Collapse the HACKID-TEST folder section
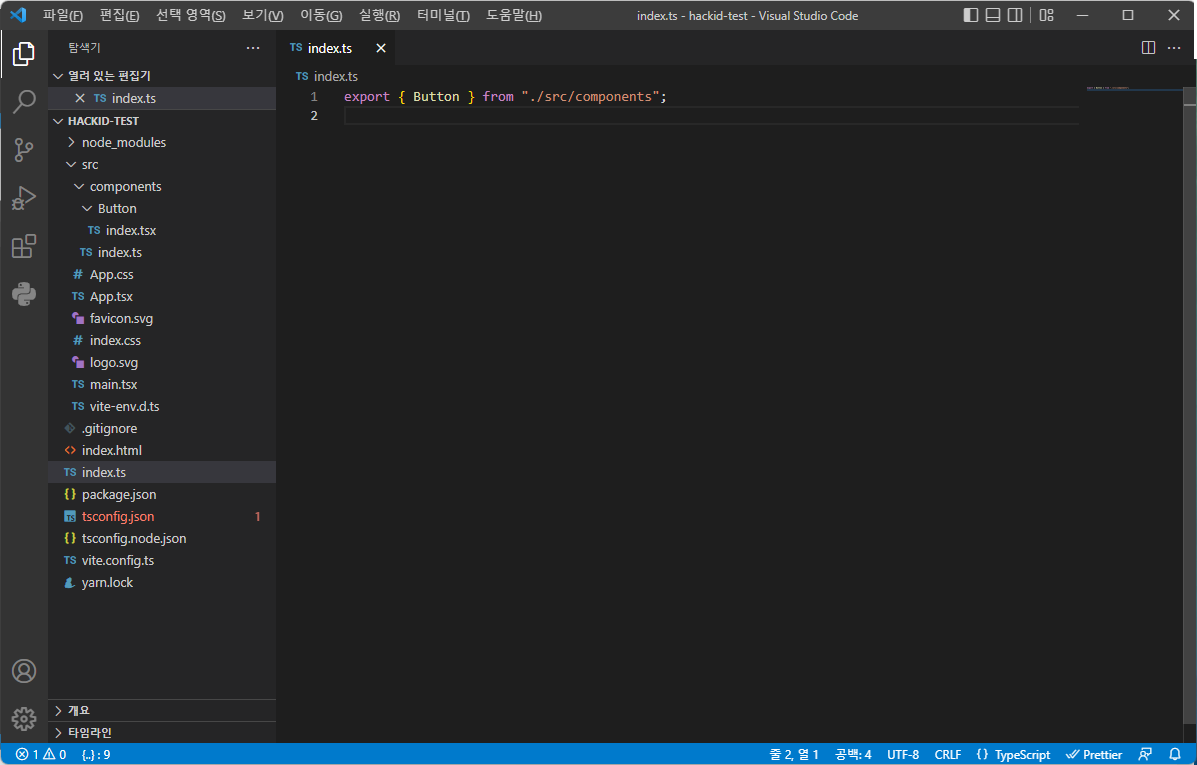 click(x=162, y=121)
